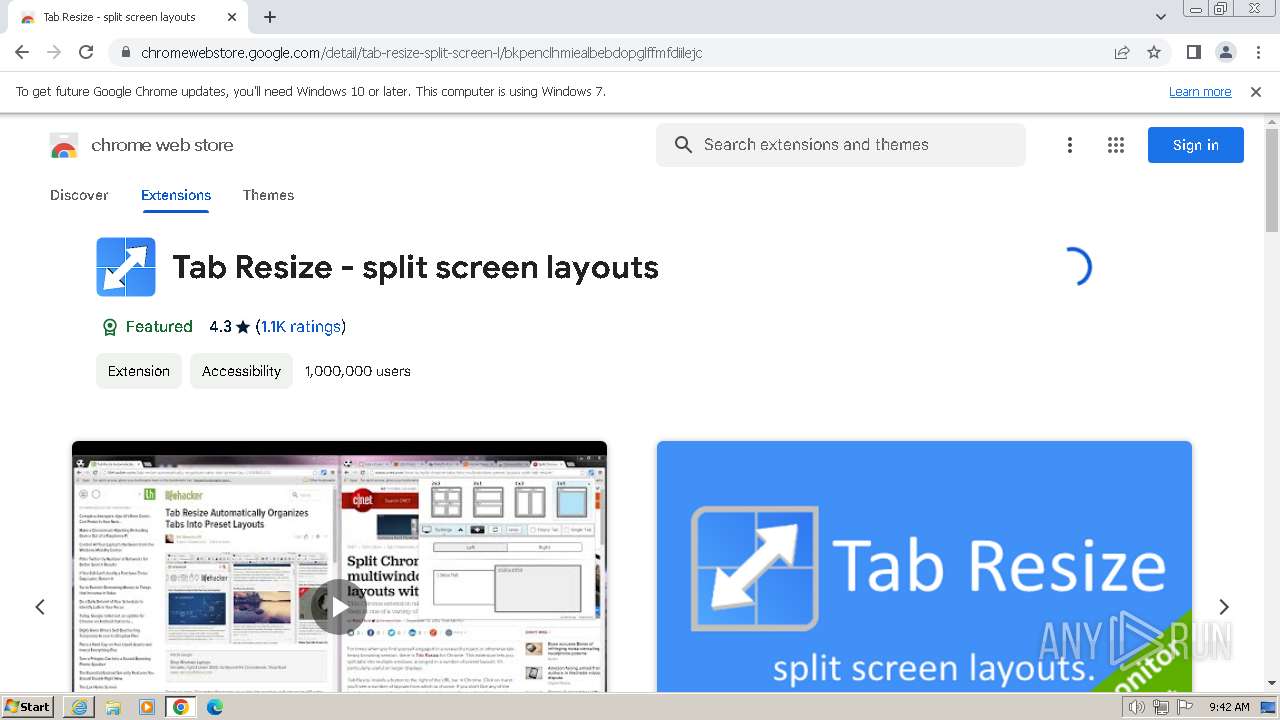
Task: Expand the tab search chevron
Action: 1161,17
